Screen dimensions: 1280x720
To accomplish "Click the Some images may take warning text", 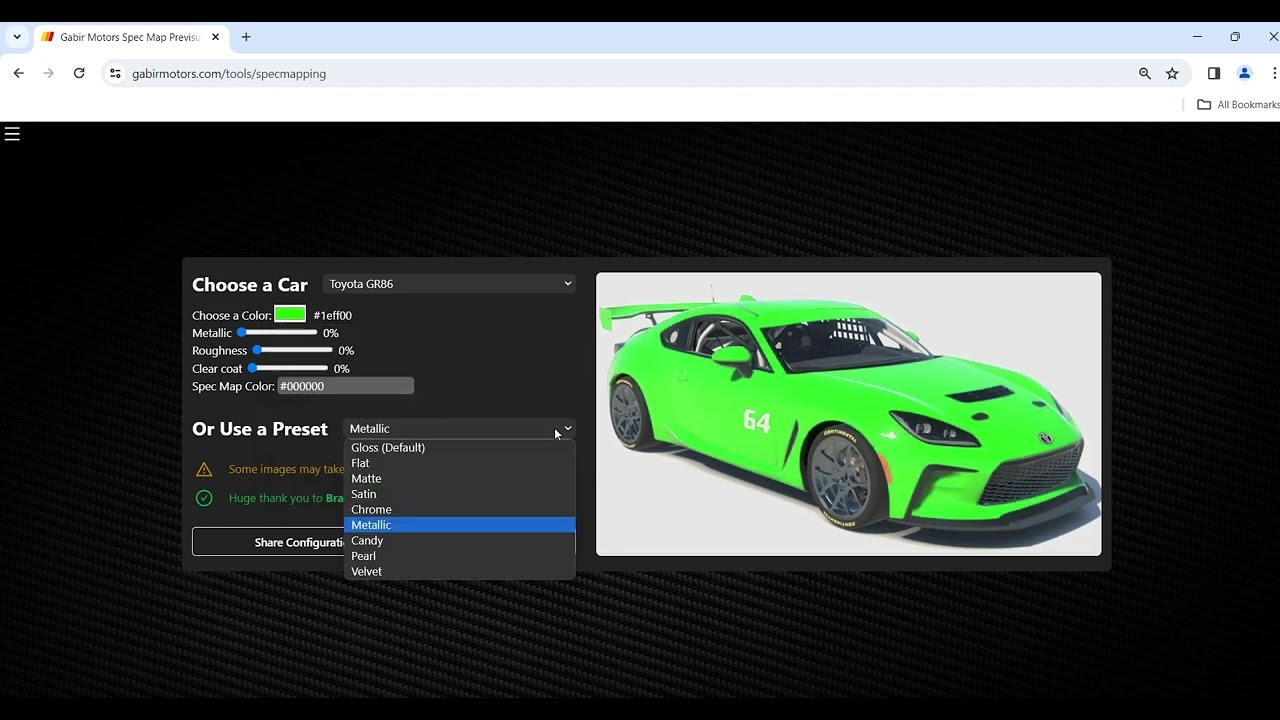I will tap(286, 469).
